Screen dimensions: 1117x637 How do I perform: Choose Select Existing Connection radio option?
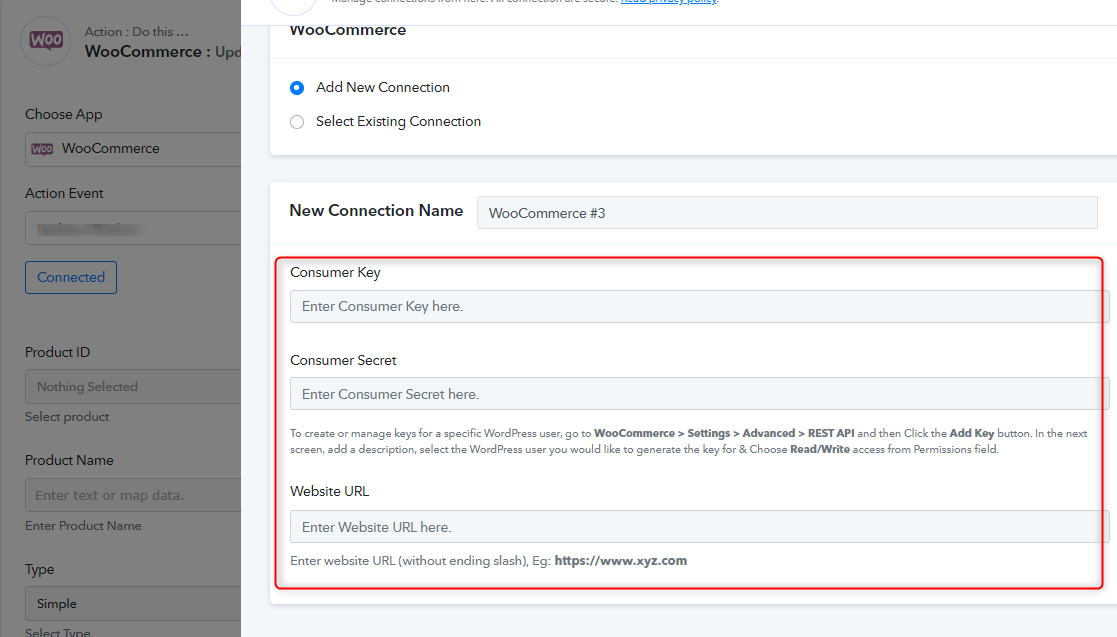click(x=297, y=122)
